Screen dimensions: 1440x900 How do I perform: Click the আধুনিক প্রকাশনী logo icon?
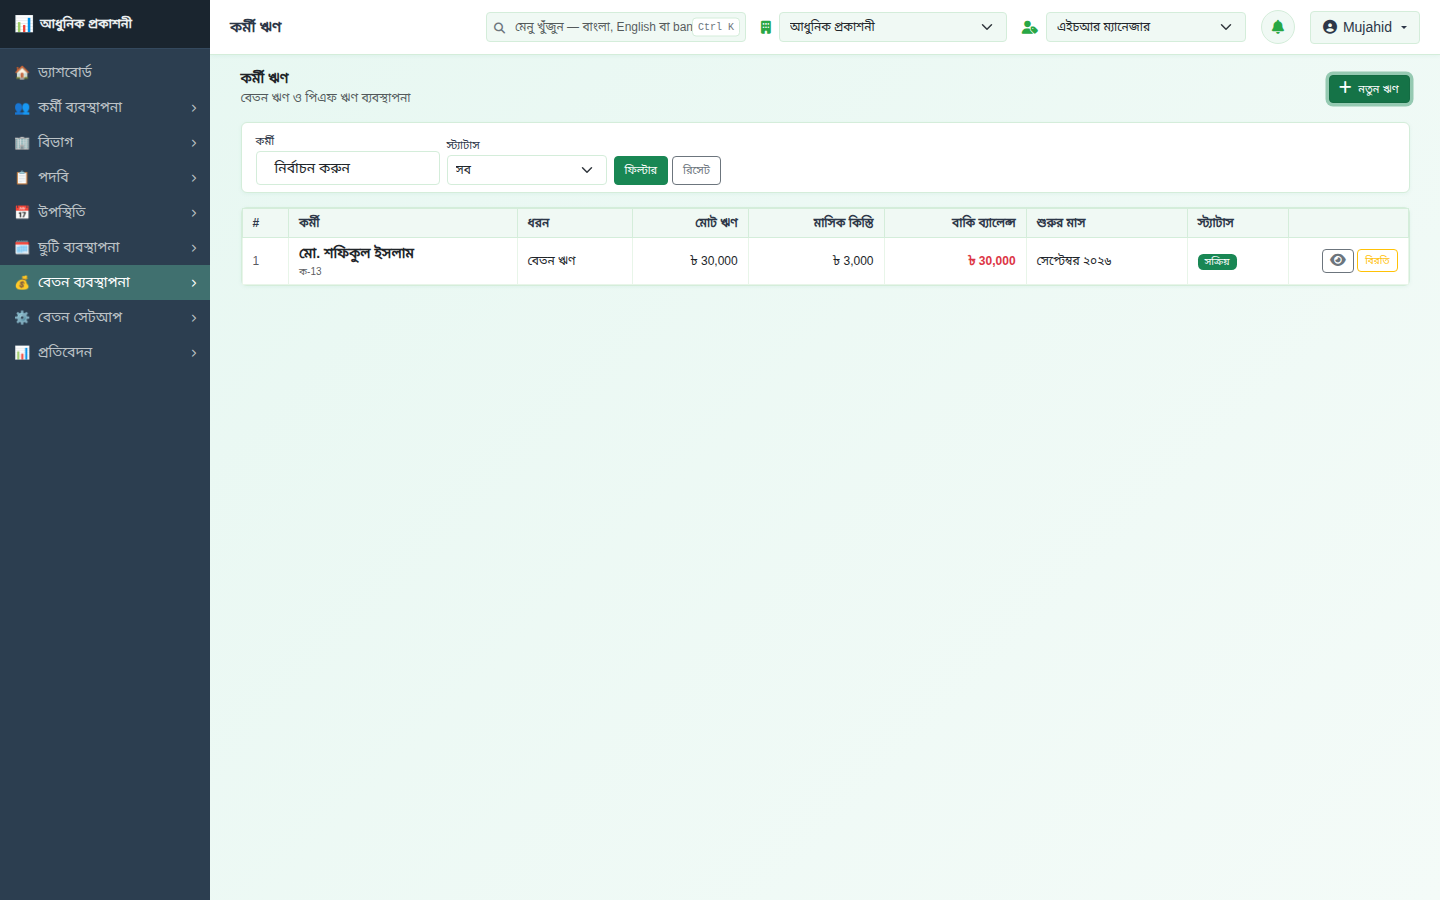[23, 23]
